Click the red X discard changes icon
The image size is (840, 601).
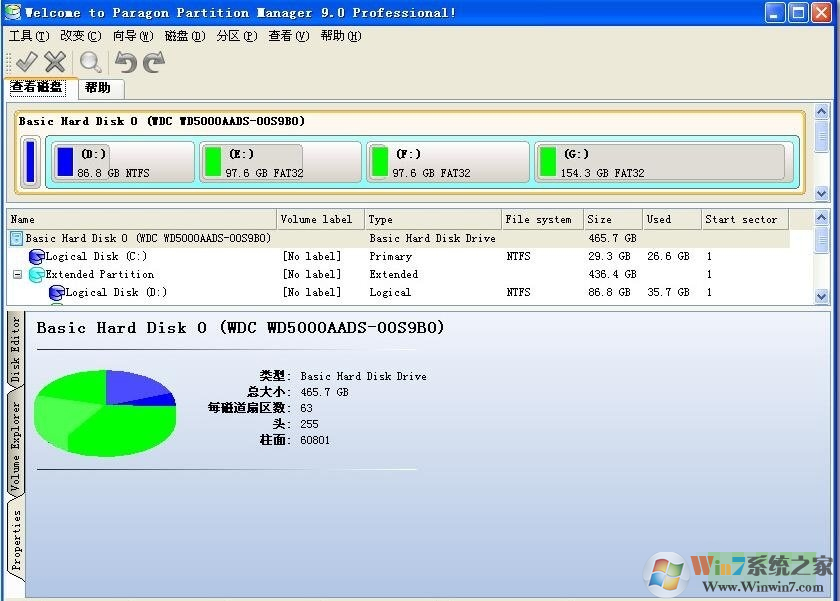pos(55,61)
